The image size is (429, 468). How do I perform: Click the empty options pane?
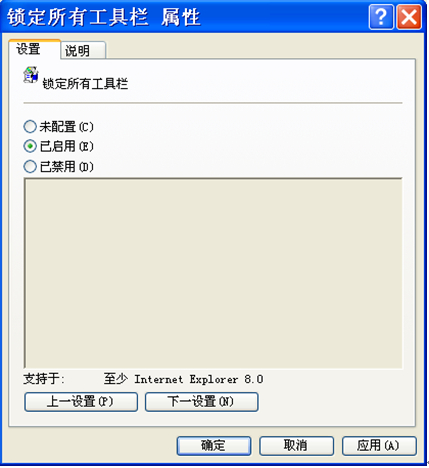(x=213, y=273)
